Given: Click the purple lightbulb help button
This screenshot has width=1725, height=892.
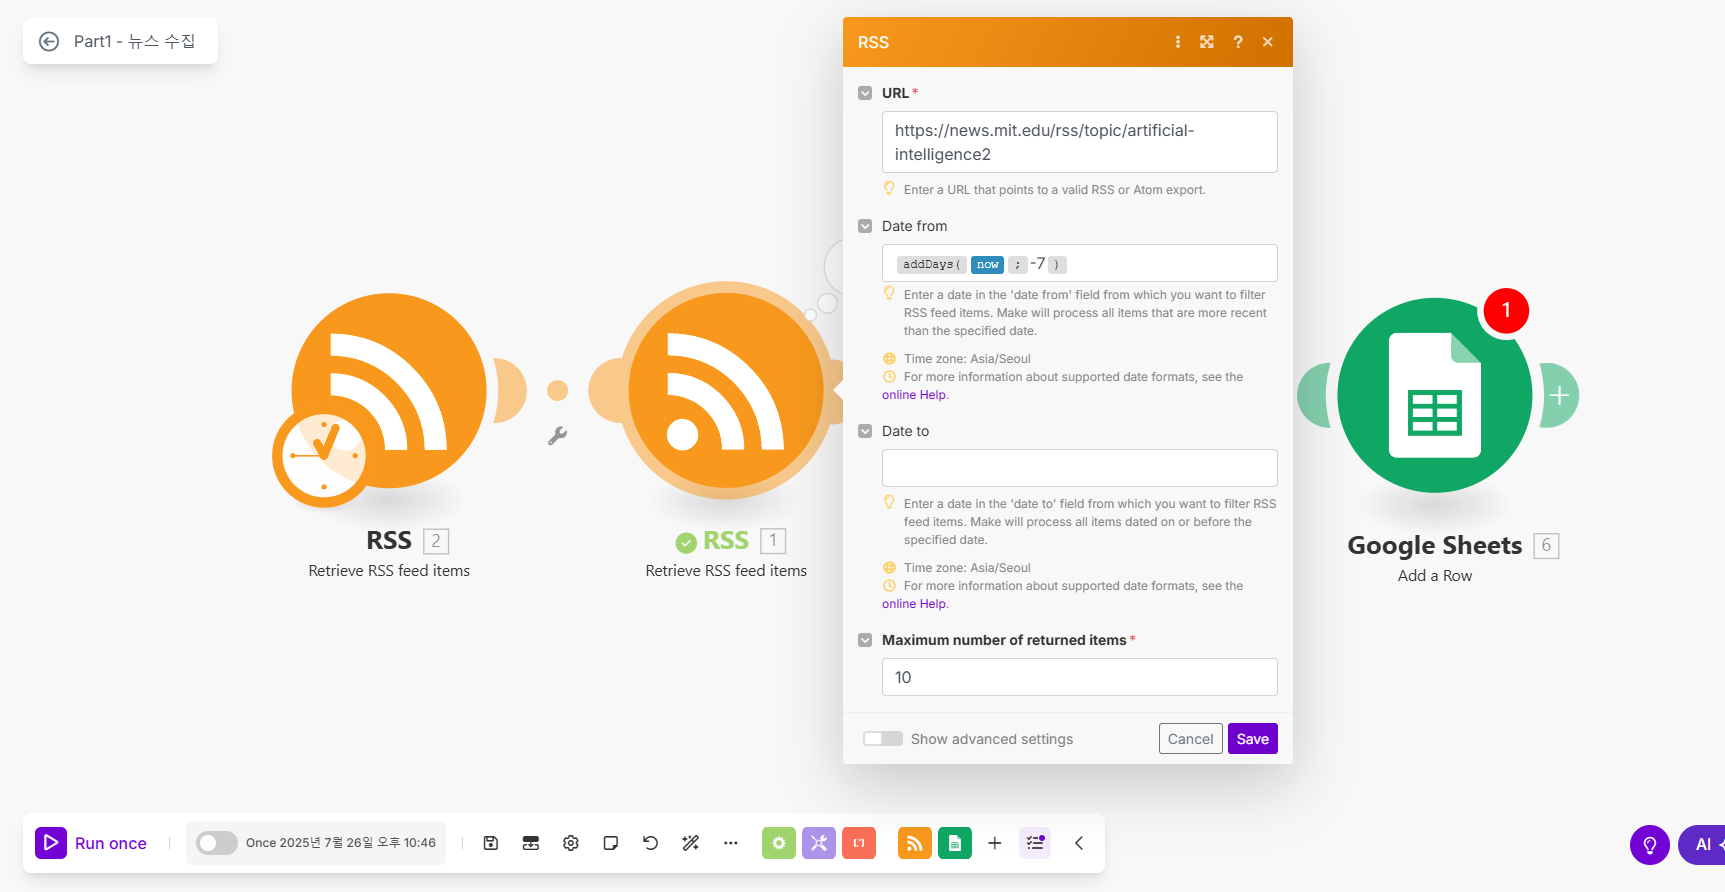Looking at the screenshot, I should pyautogui.click(x=1650, y=845).
